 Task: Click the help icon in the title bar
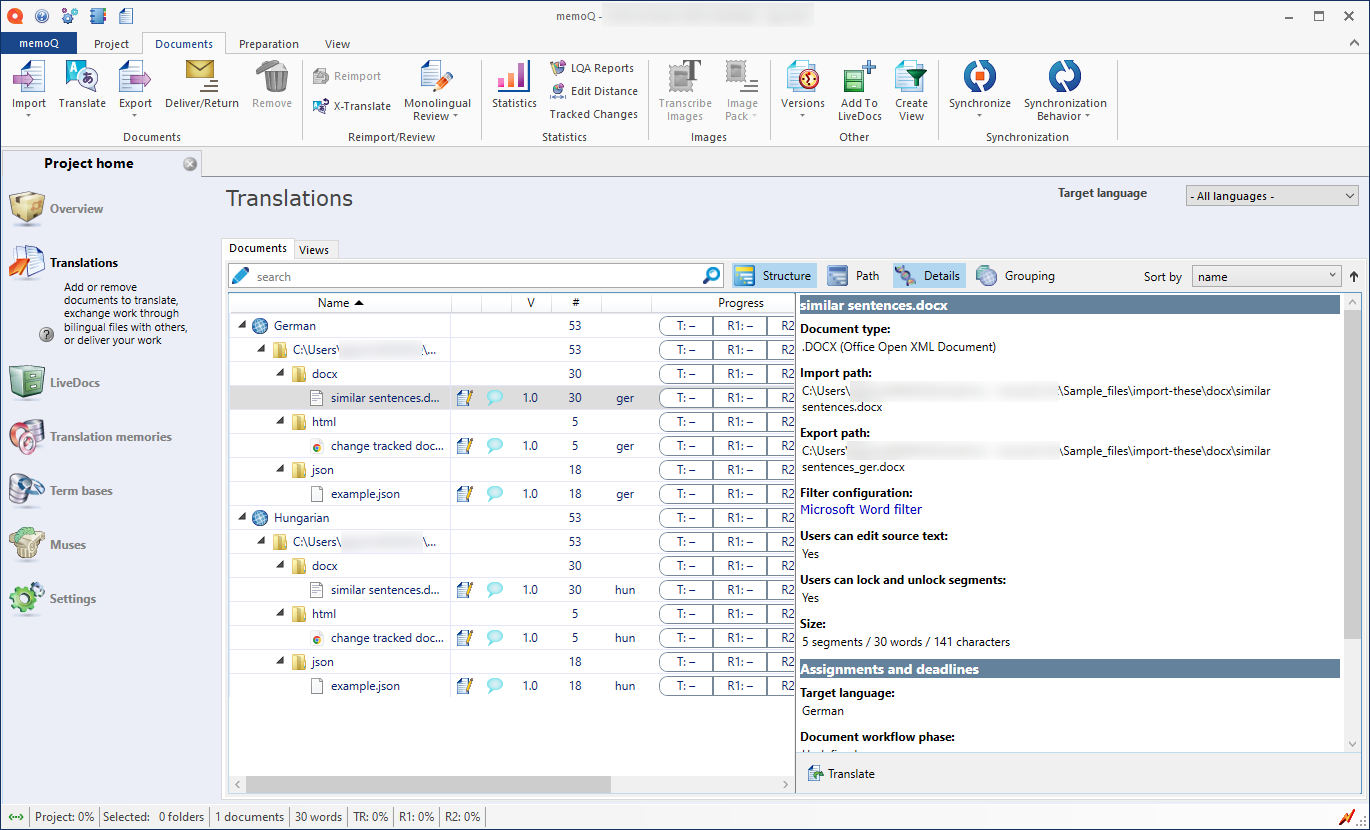coord(41,16)
